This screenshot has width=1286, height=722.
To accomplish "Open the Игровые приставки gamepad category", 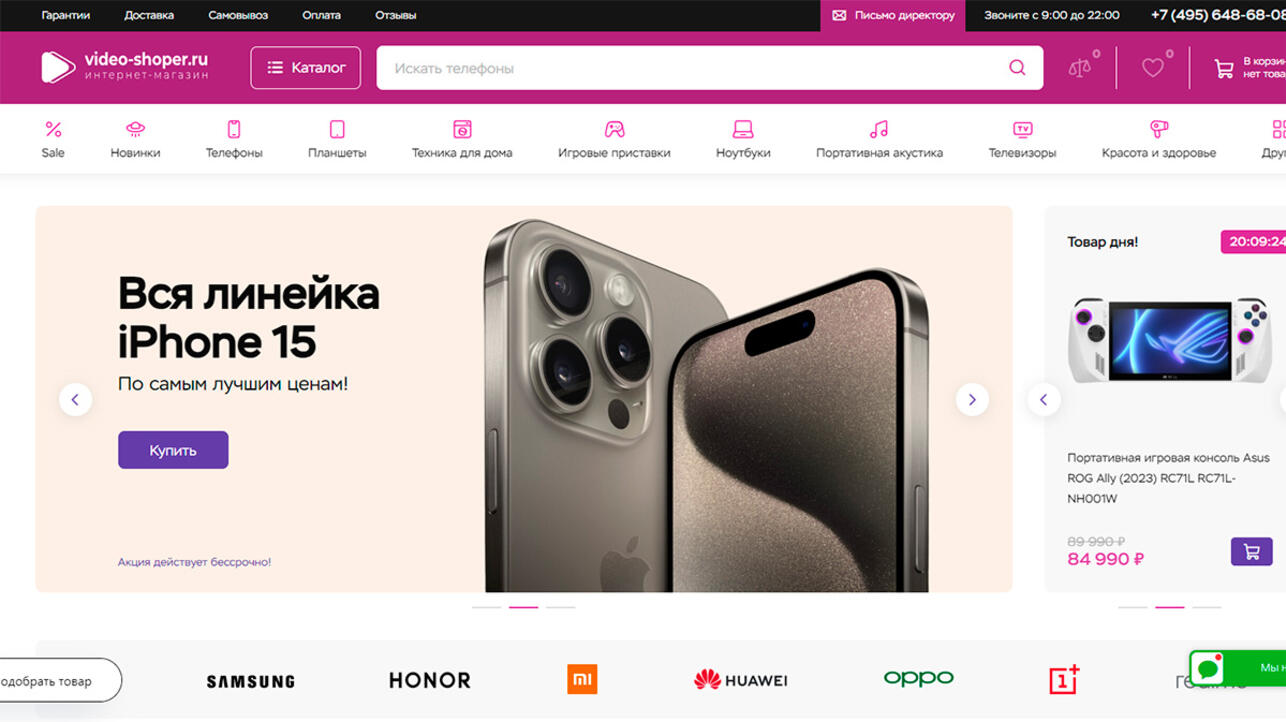I will click(x=614, y=139).
